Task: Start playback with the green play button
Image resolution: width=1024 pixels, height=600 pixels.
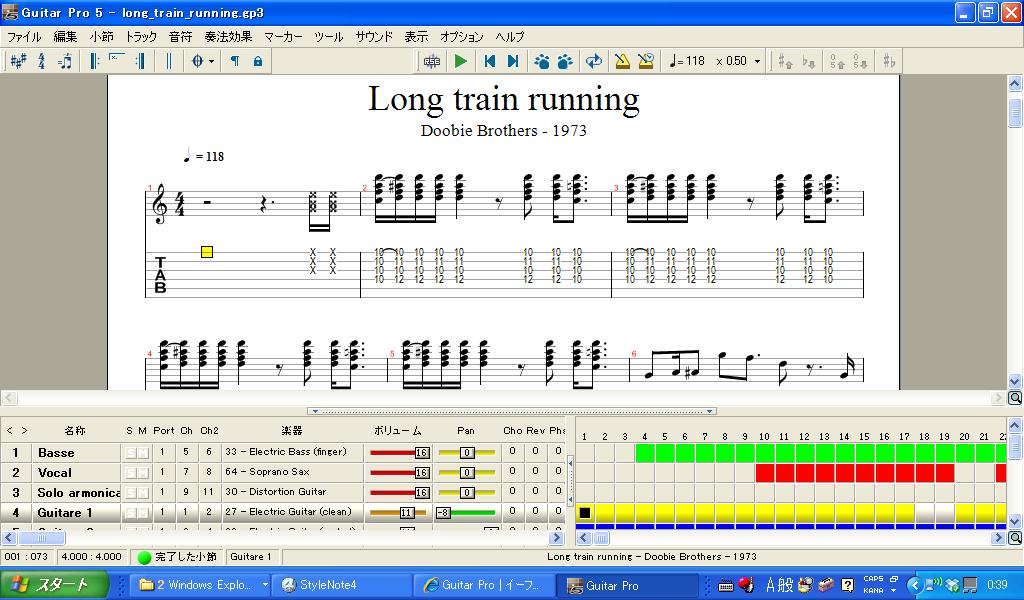Action: click(x=460, y=61)
